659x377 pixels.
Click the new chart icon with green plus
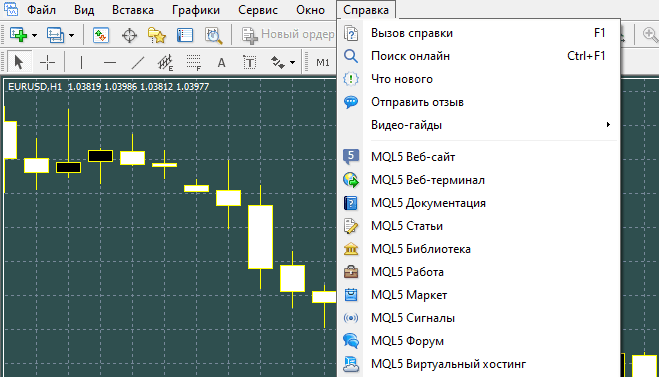pyautogui.click(x=18, y=35)
